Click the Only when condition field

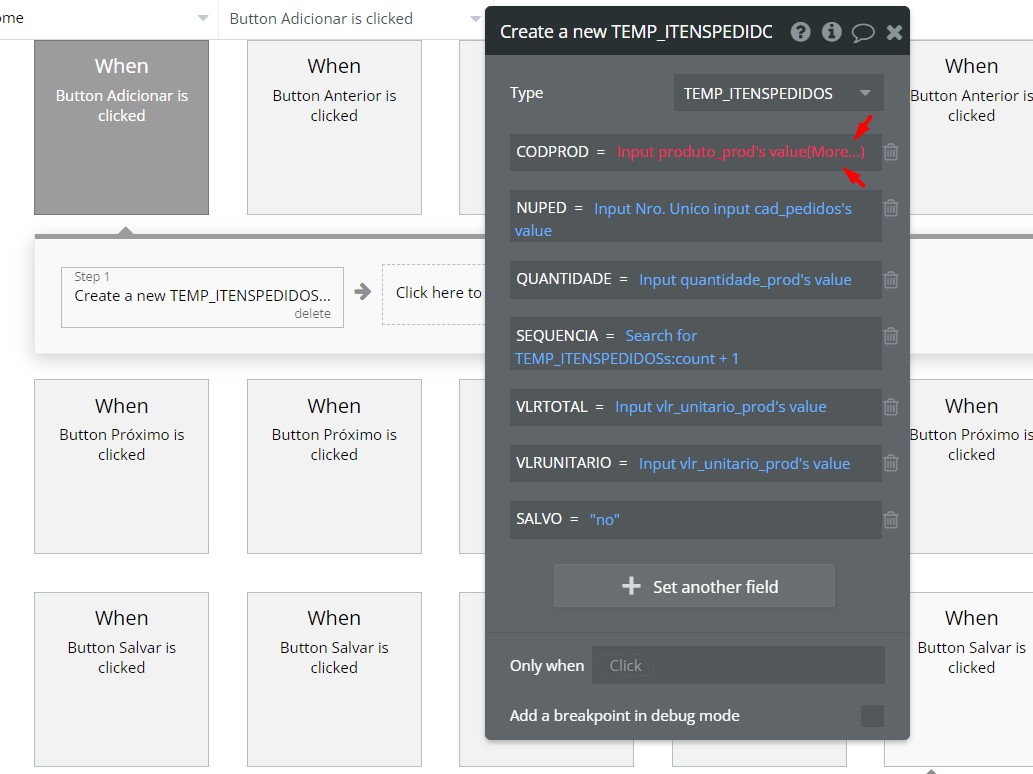pos(738,665)
